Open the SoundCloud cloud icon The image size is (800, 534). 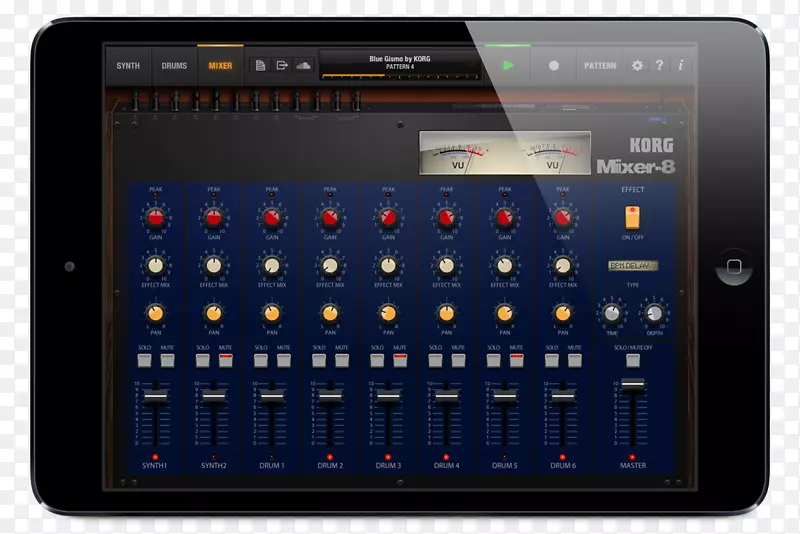coord(304,65)
